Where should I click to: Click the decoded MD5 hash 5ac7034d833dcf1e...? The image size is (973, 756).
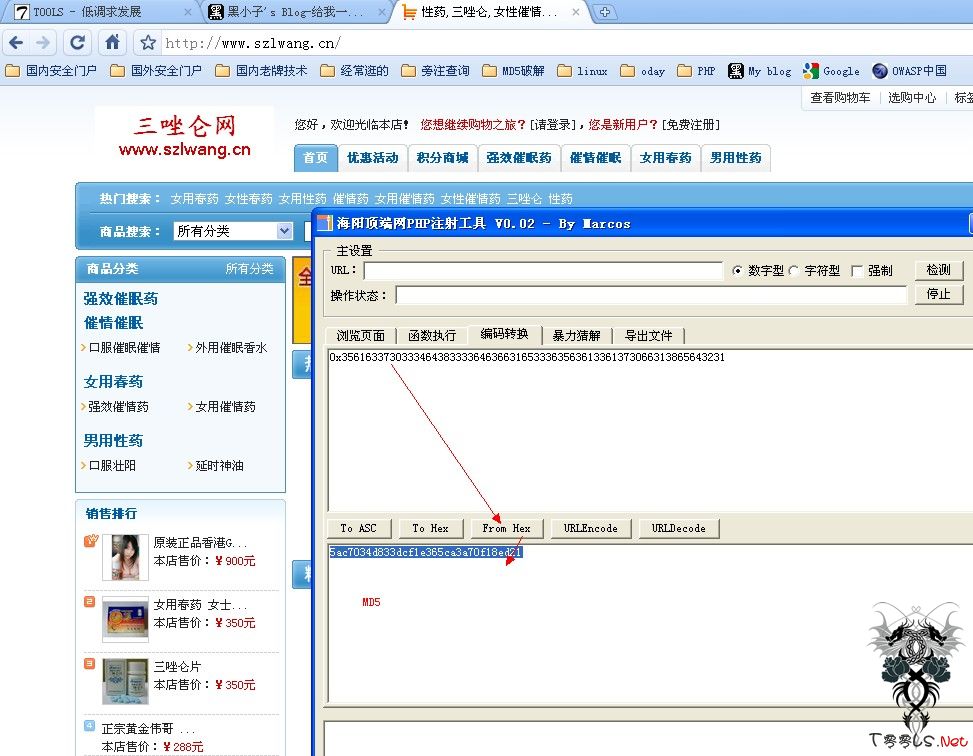point(426,552)
